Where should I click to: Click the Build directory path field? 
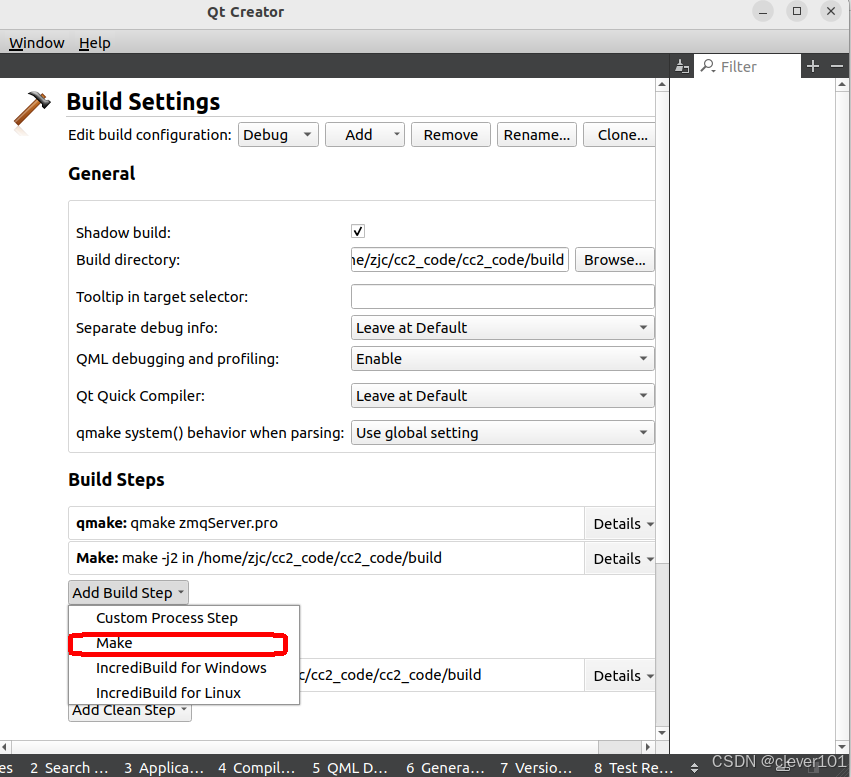pos(460,260)
